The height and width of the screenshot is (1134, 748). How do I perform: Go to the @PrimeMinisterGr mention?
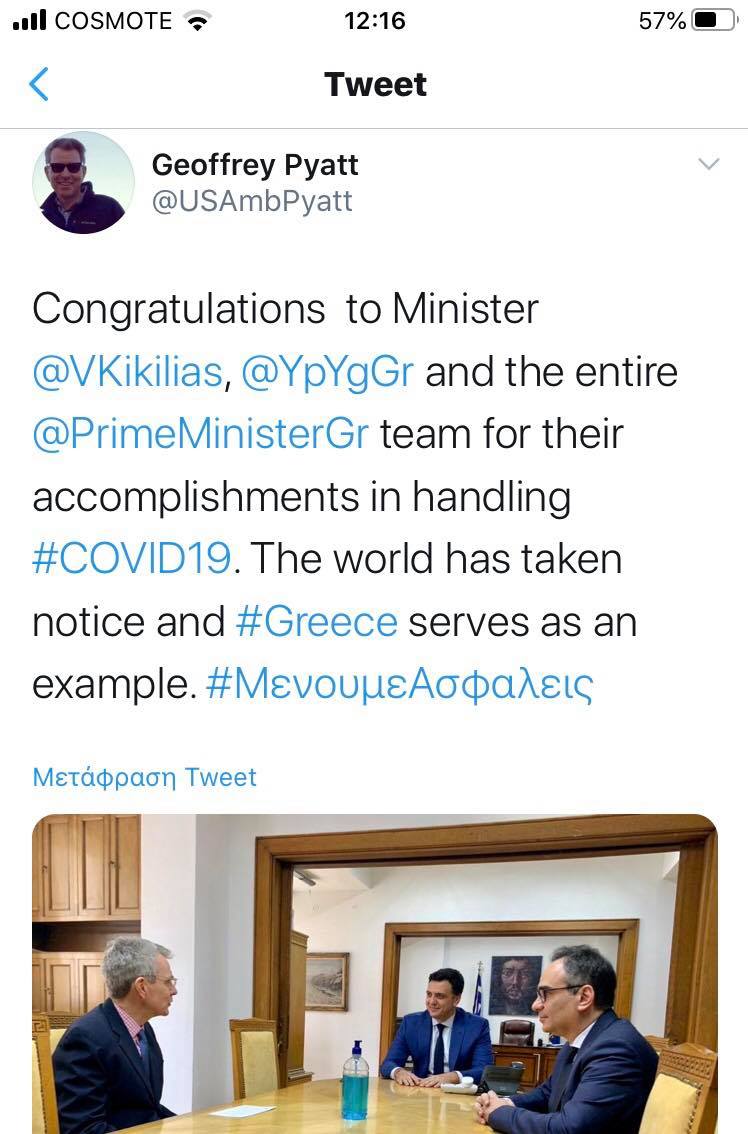point(201,435)
